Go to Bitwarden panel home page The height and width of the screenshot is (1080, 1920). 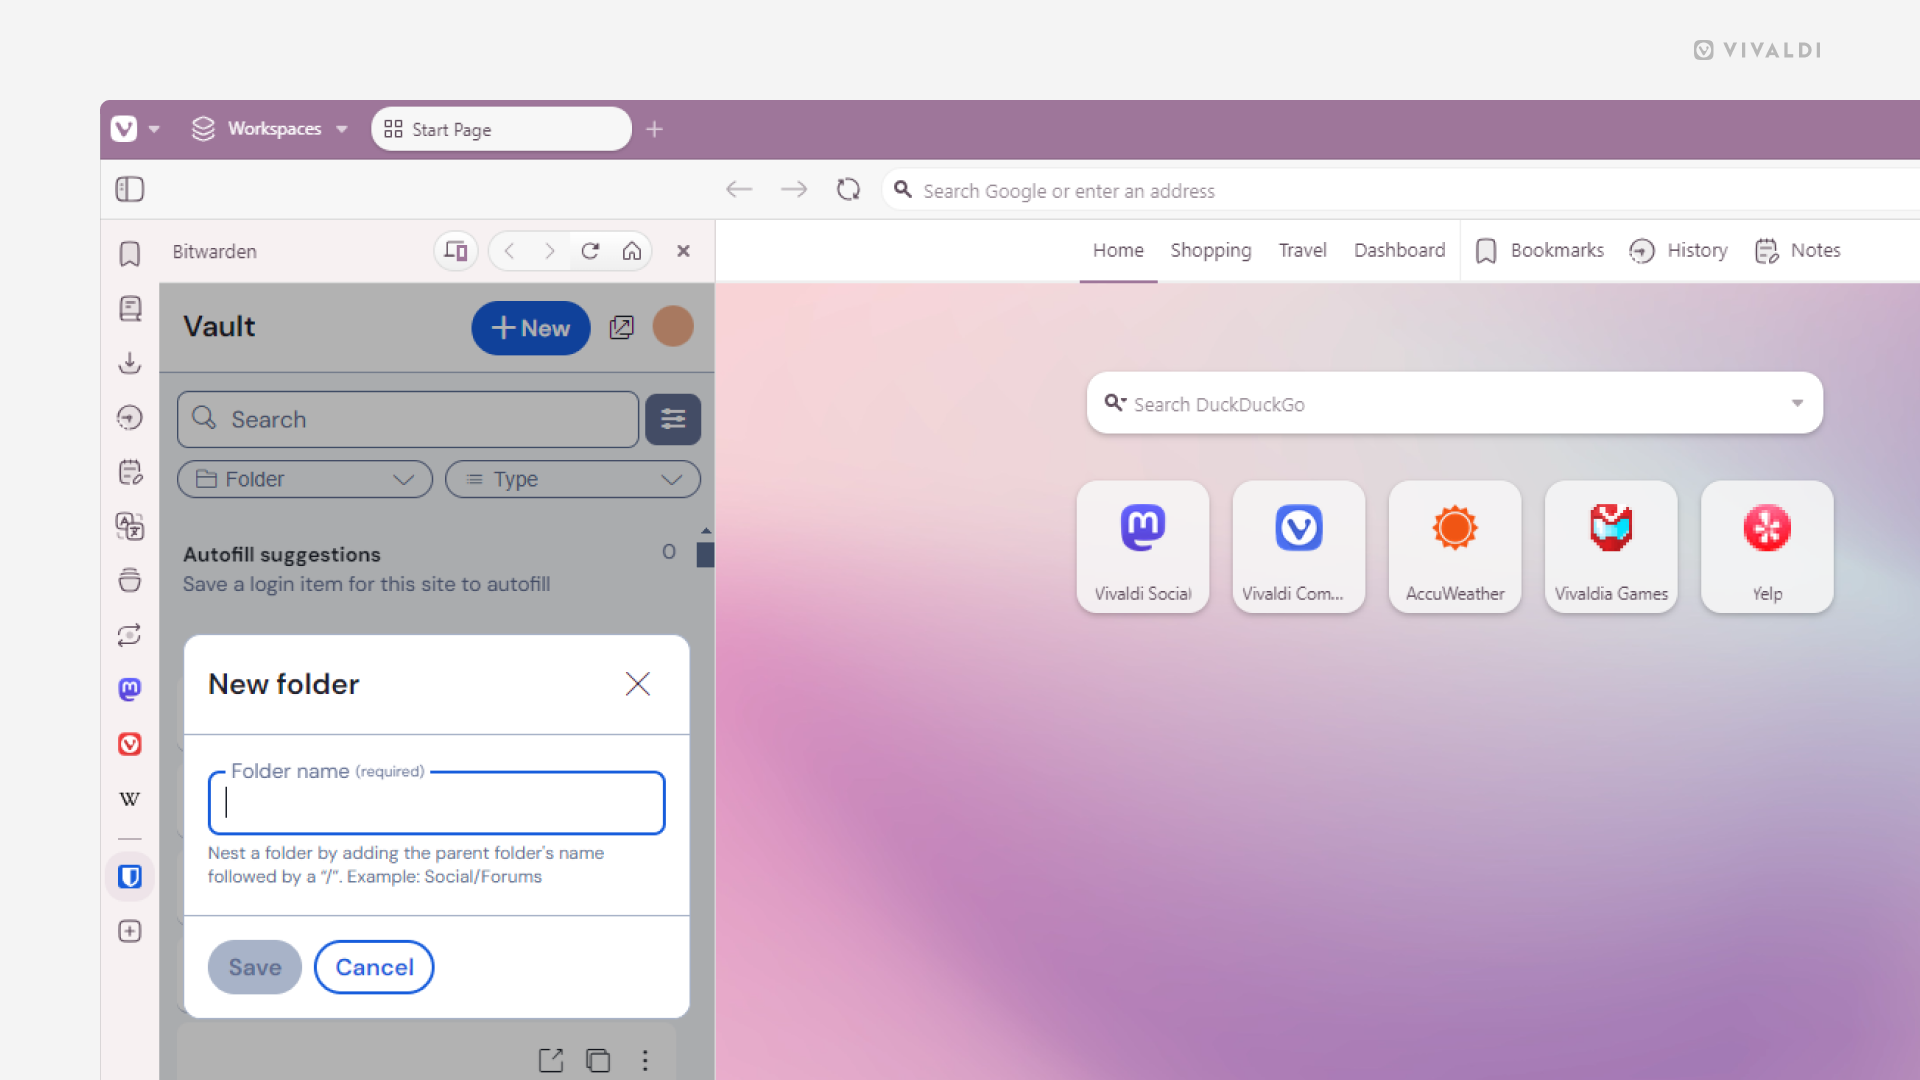tap(632, 251)
